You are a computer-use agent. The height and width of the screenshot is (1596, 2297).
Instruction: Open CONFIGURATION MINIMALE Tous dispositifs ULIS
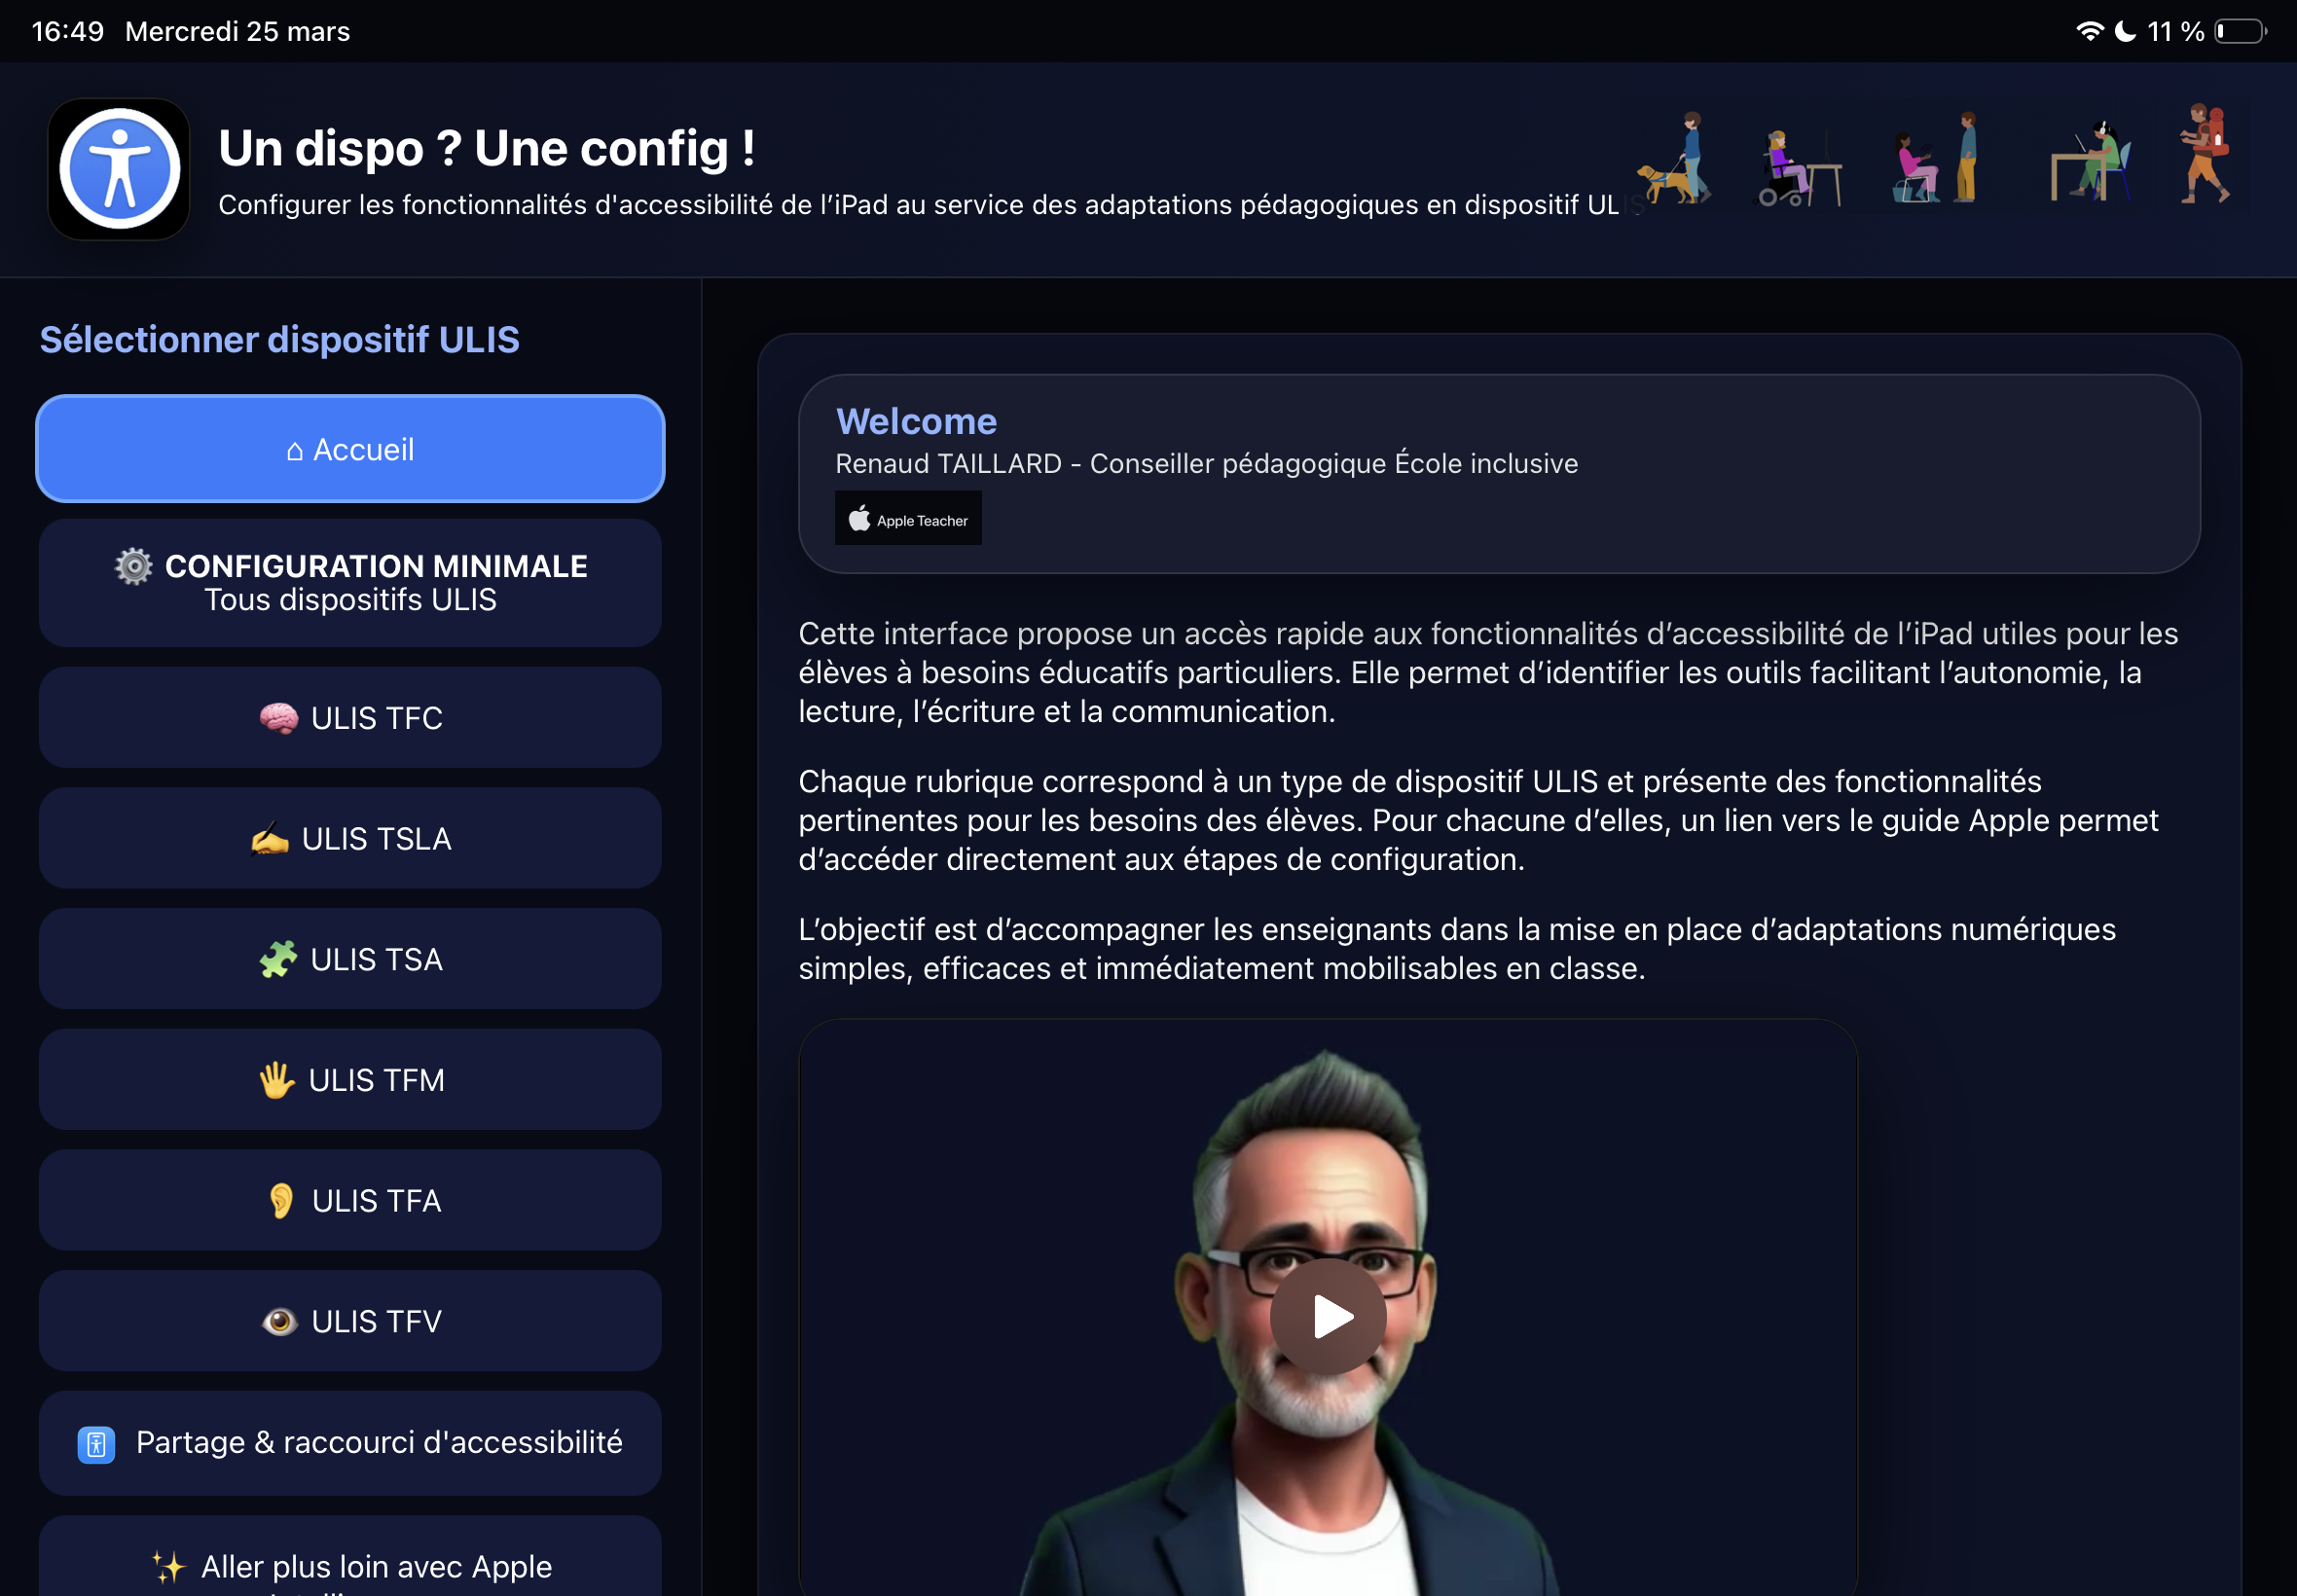[x=350, y=583]
